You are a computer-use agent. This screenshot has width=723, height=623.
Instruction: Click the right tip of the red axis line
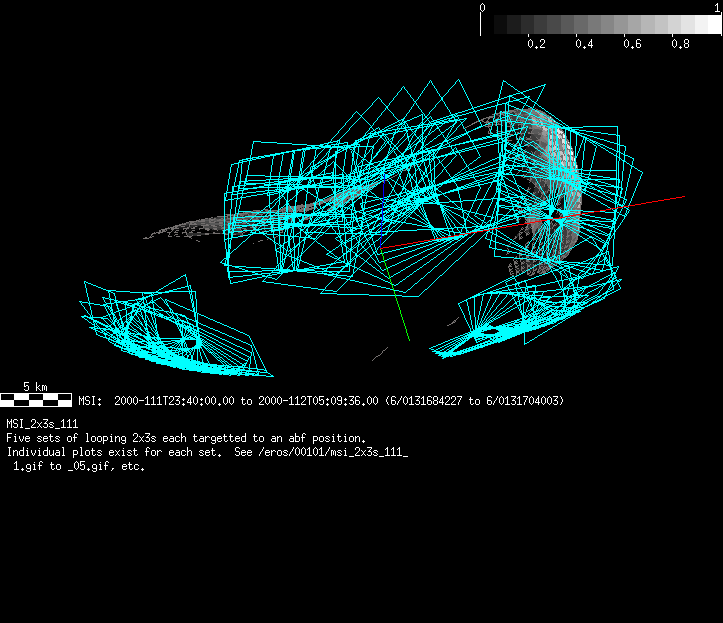coord(684,196)
